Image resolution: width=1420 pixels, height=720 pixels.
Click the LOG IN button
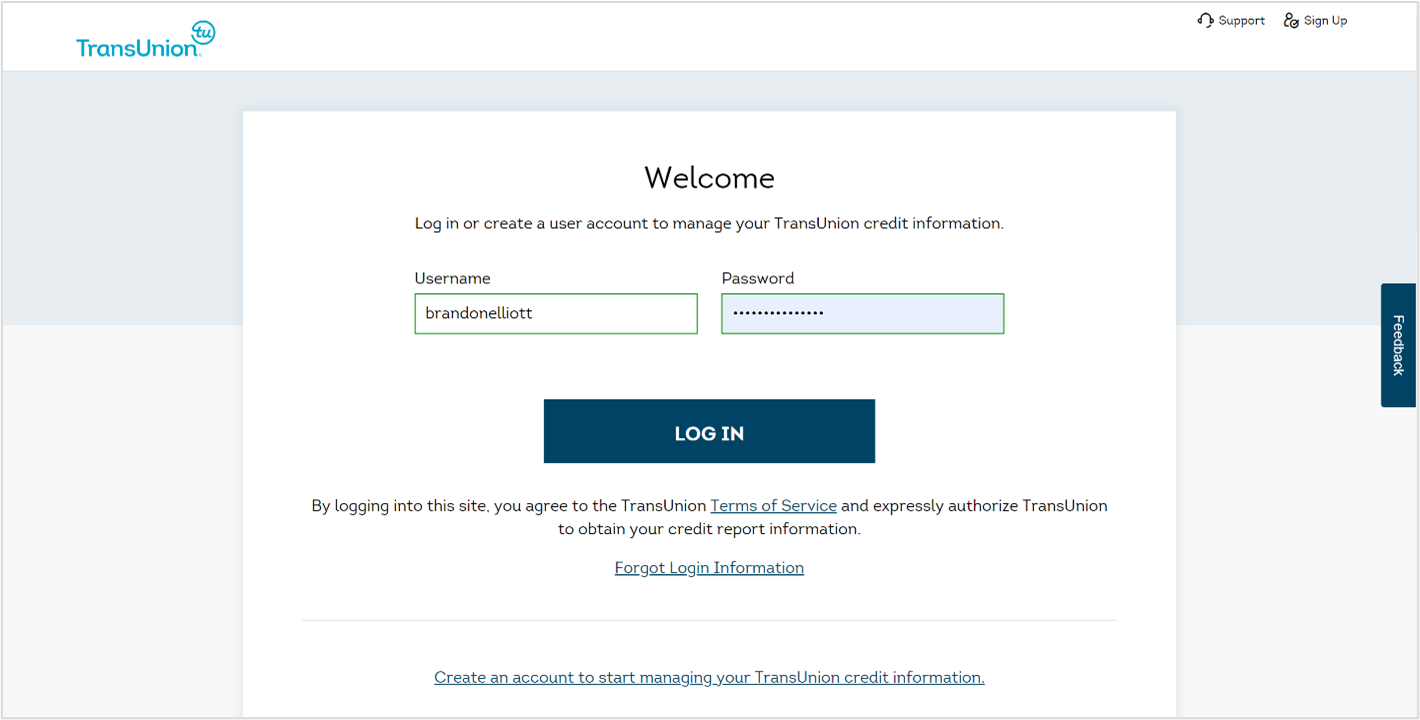(709, 431)
